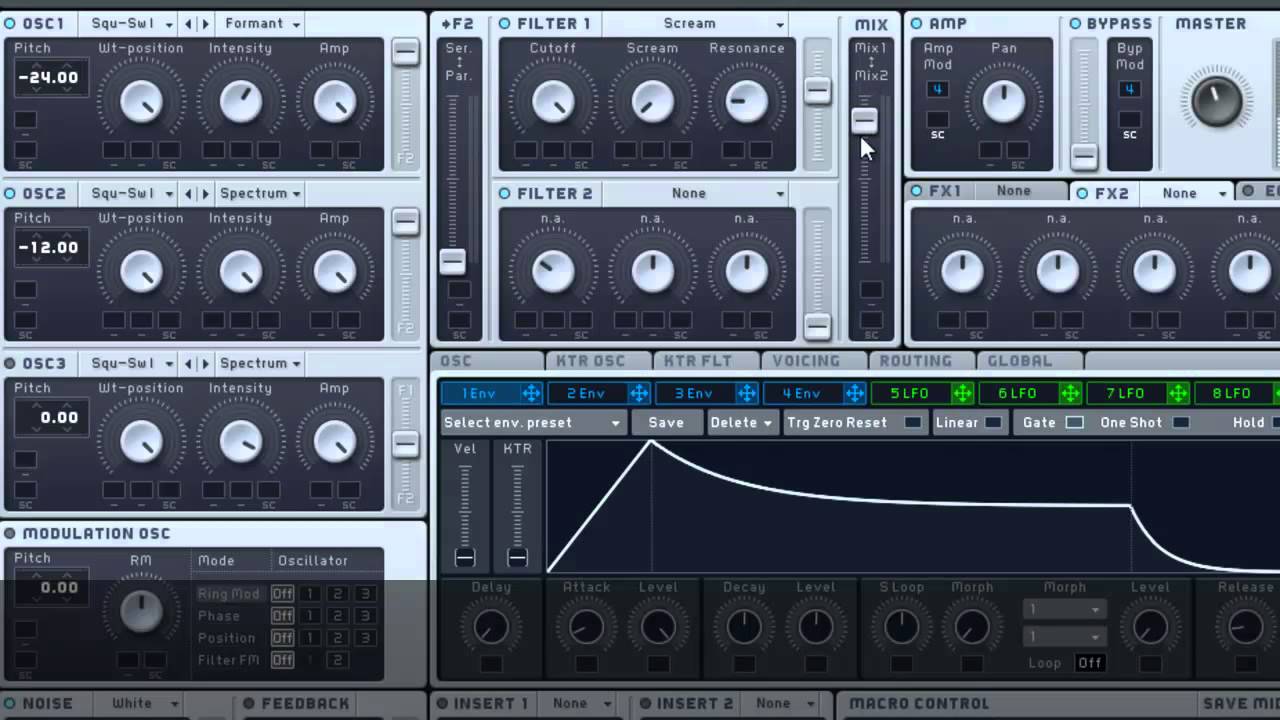The image size is (1280, 720).
Task: Click the envelope Attack knob
Action: 586,627
